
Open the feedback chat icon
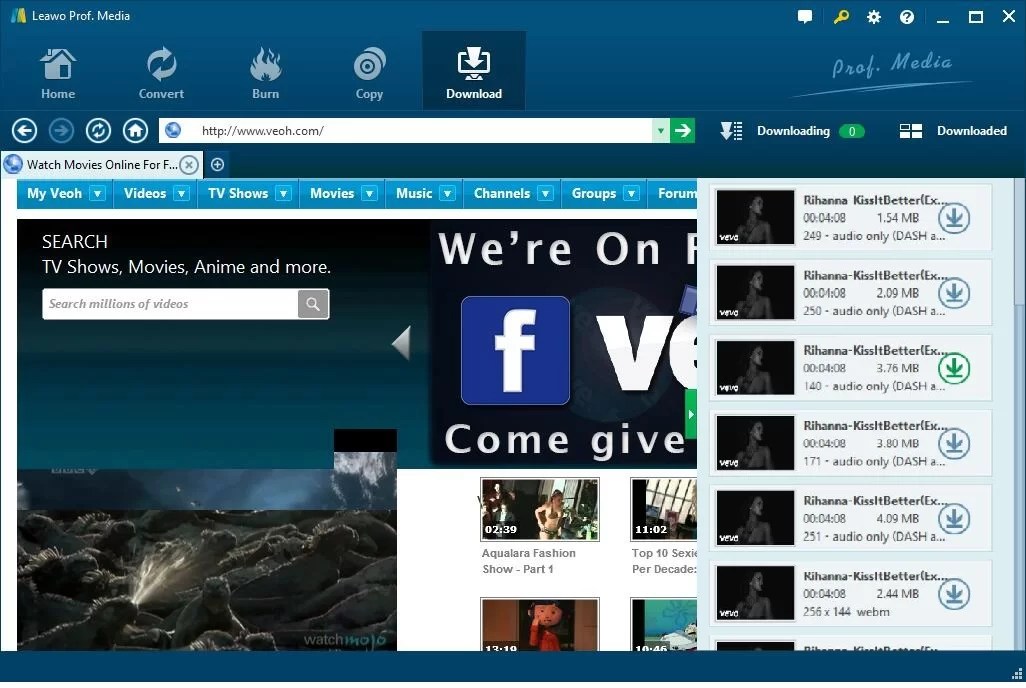coord(805,16)
